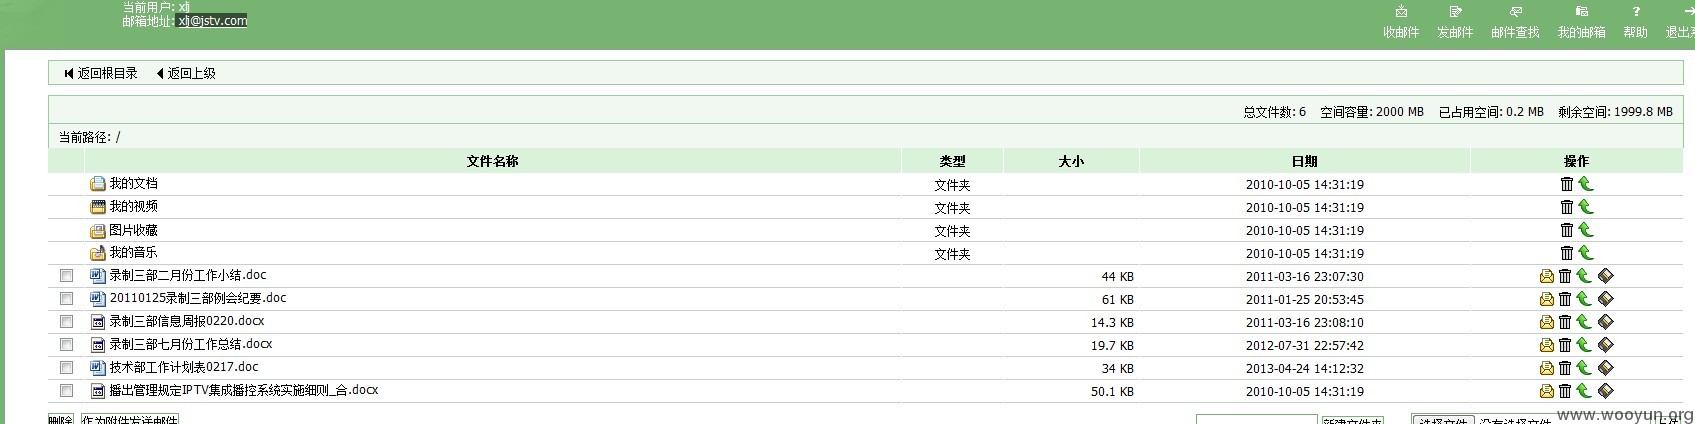Click the new folder name input field

(1256, 419)
